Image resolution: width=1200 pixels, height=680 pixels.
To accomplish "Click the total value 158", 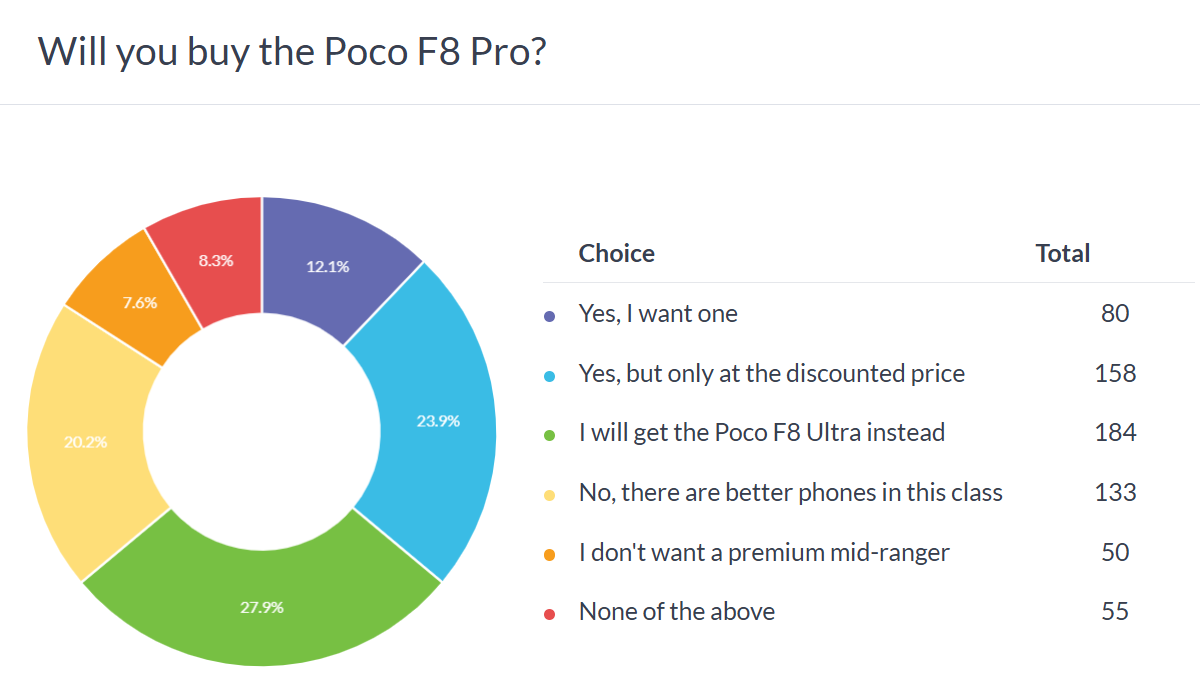I will (x=1115, y=374).
